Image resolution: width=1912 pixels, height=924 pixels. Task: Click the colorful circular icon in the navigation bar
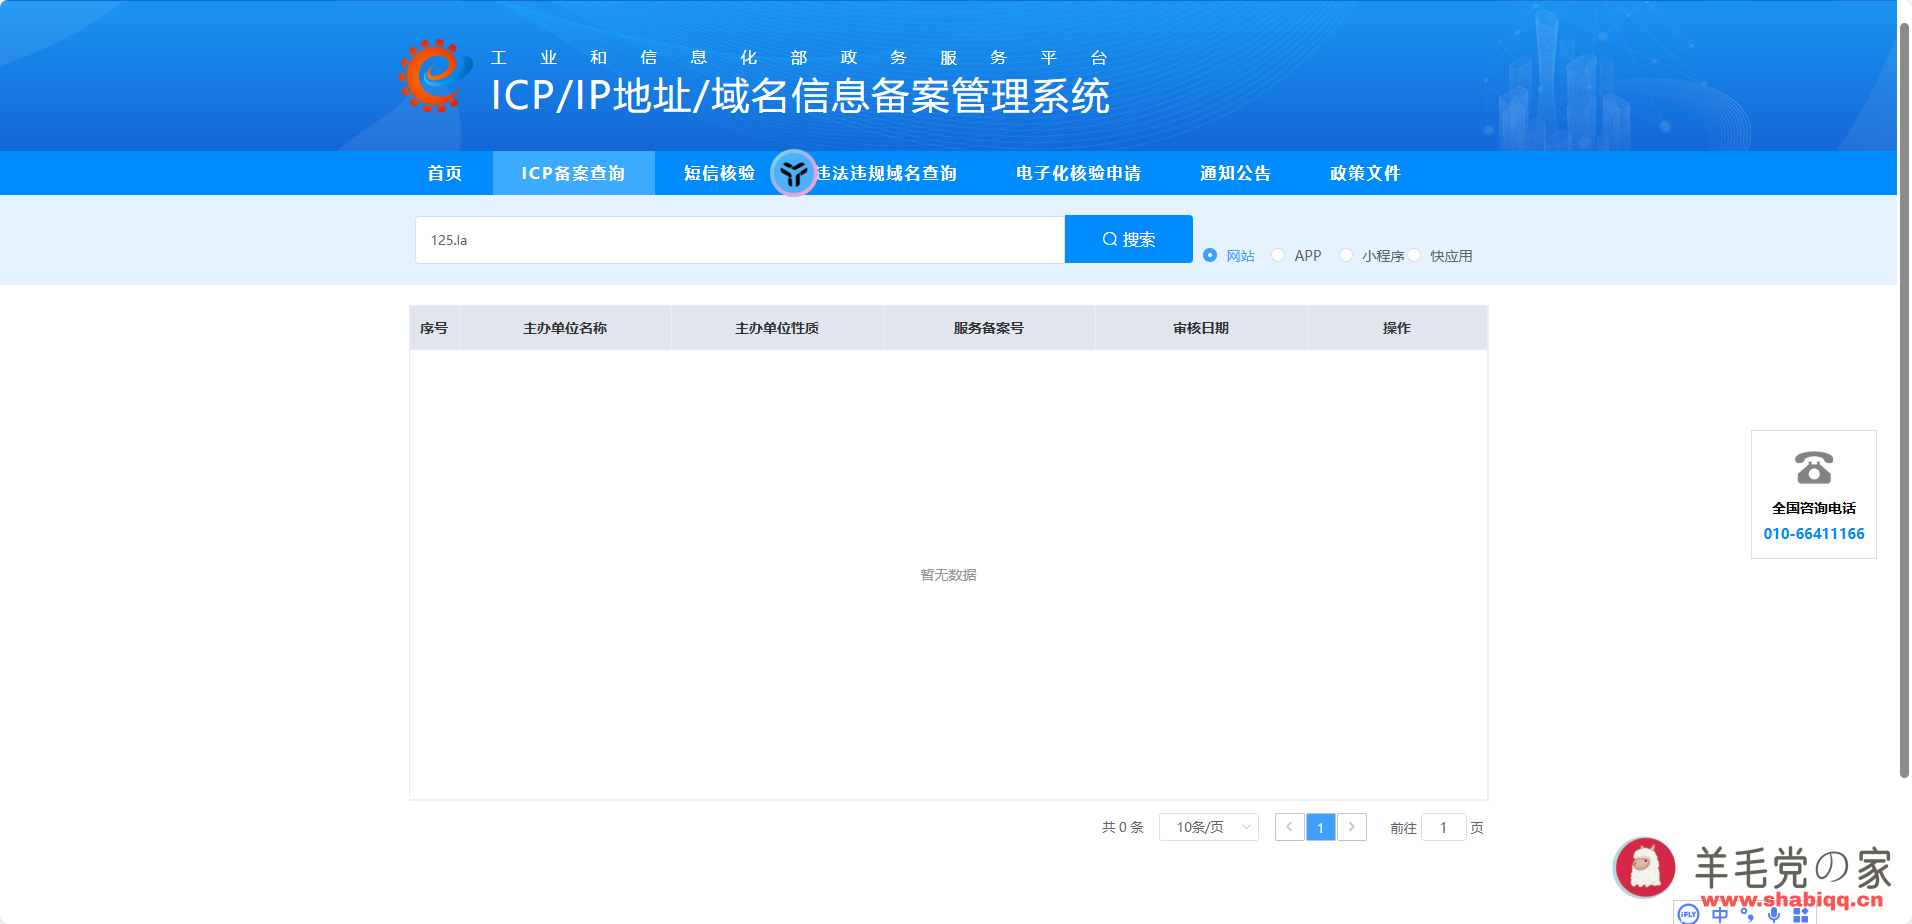coord(793,173)
